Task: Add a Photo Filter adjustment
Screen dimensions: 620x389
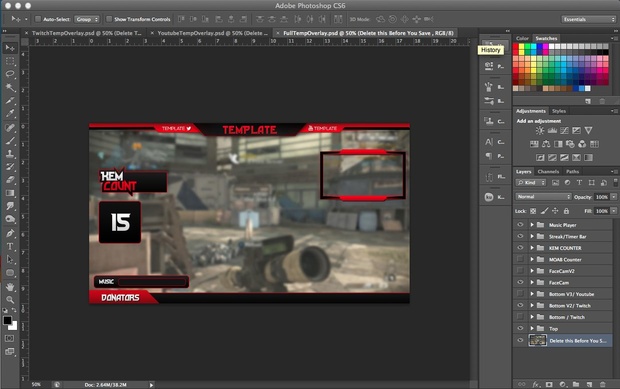Action: coord(570,144)
